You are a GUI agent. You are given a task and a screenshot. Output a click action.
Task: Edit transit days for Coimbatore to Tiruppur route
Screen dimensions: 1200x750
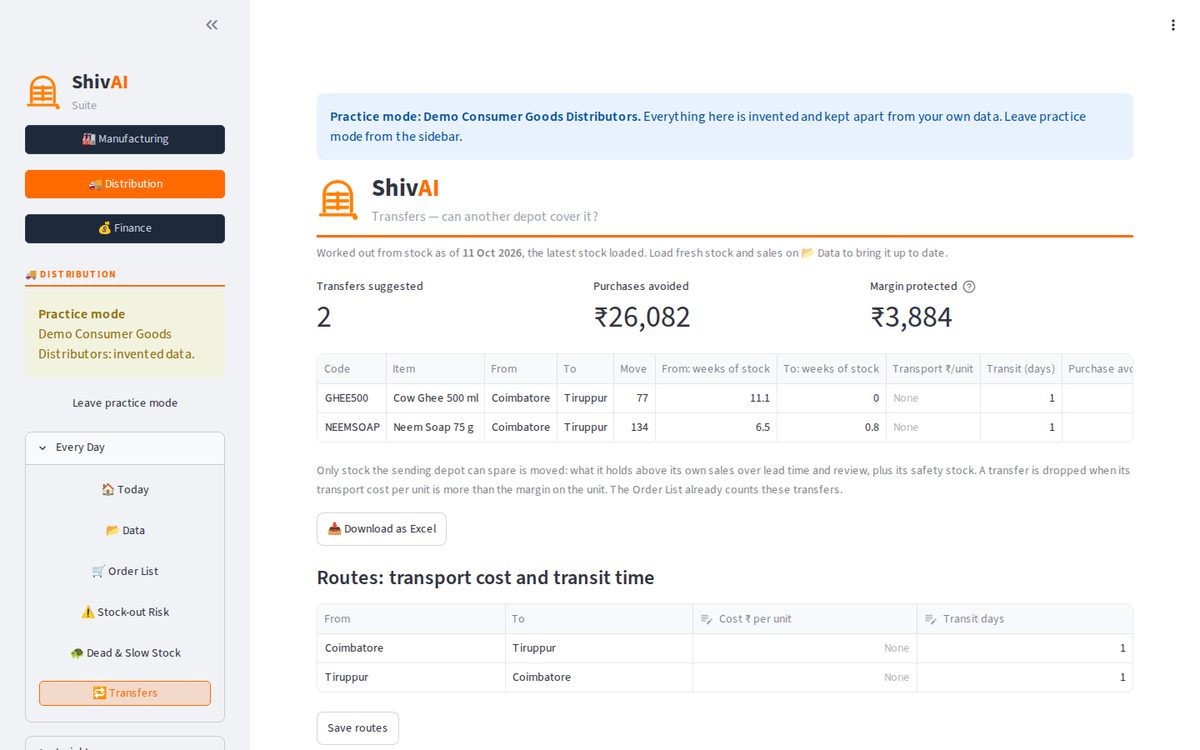[1025, 648]
